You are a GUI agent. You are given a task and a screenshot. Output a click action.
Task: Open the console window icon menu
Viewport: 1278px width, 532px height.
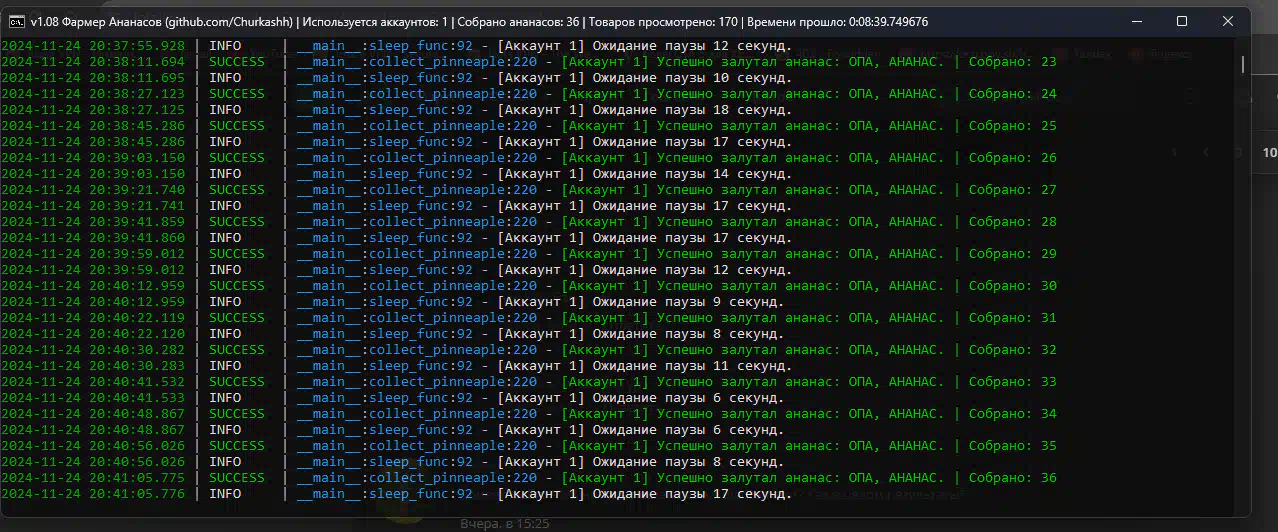click(17, 22)
